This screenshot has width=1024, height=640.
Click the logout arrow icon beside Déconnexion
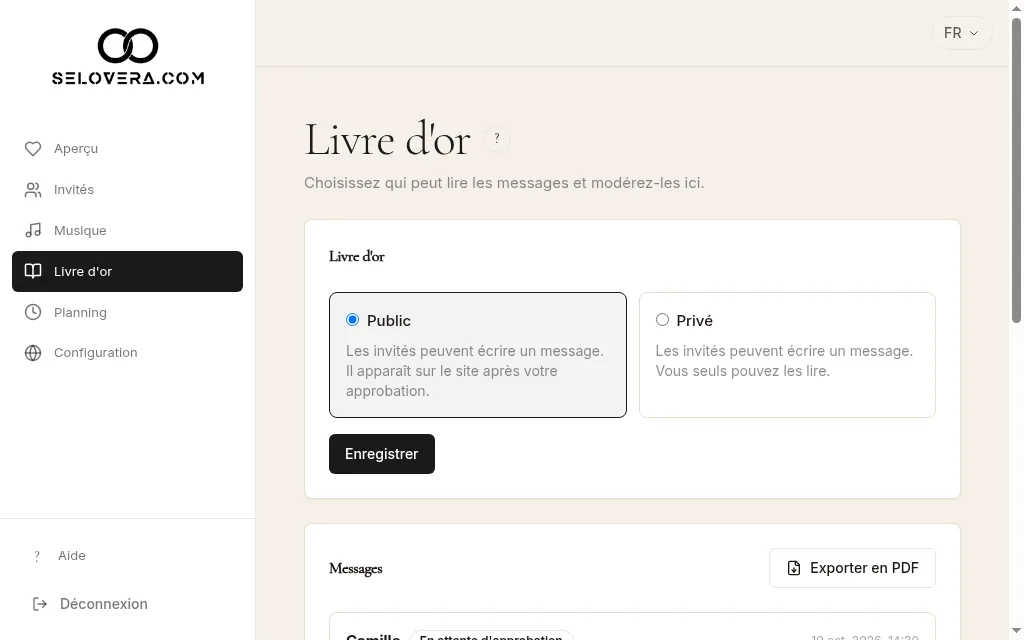[40, 604]
